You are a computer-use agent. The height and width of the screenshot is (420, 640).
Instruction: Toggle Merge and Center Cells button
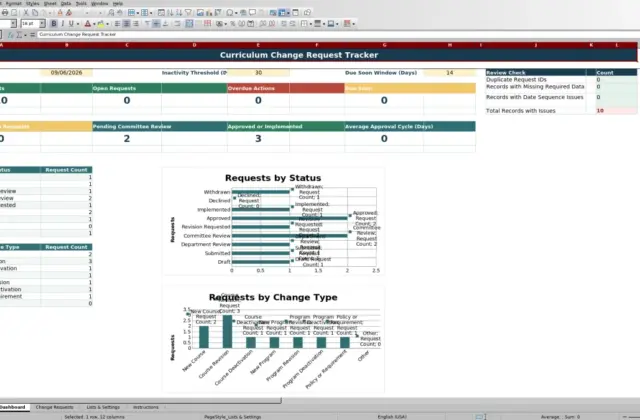click(x=189, y=24)
